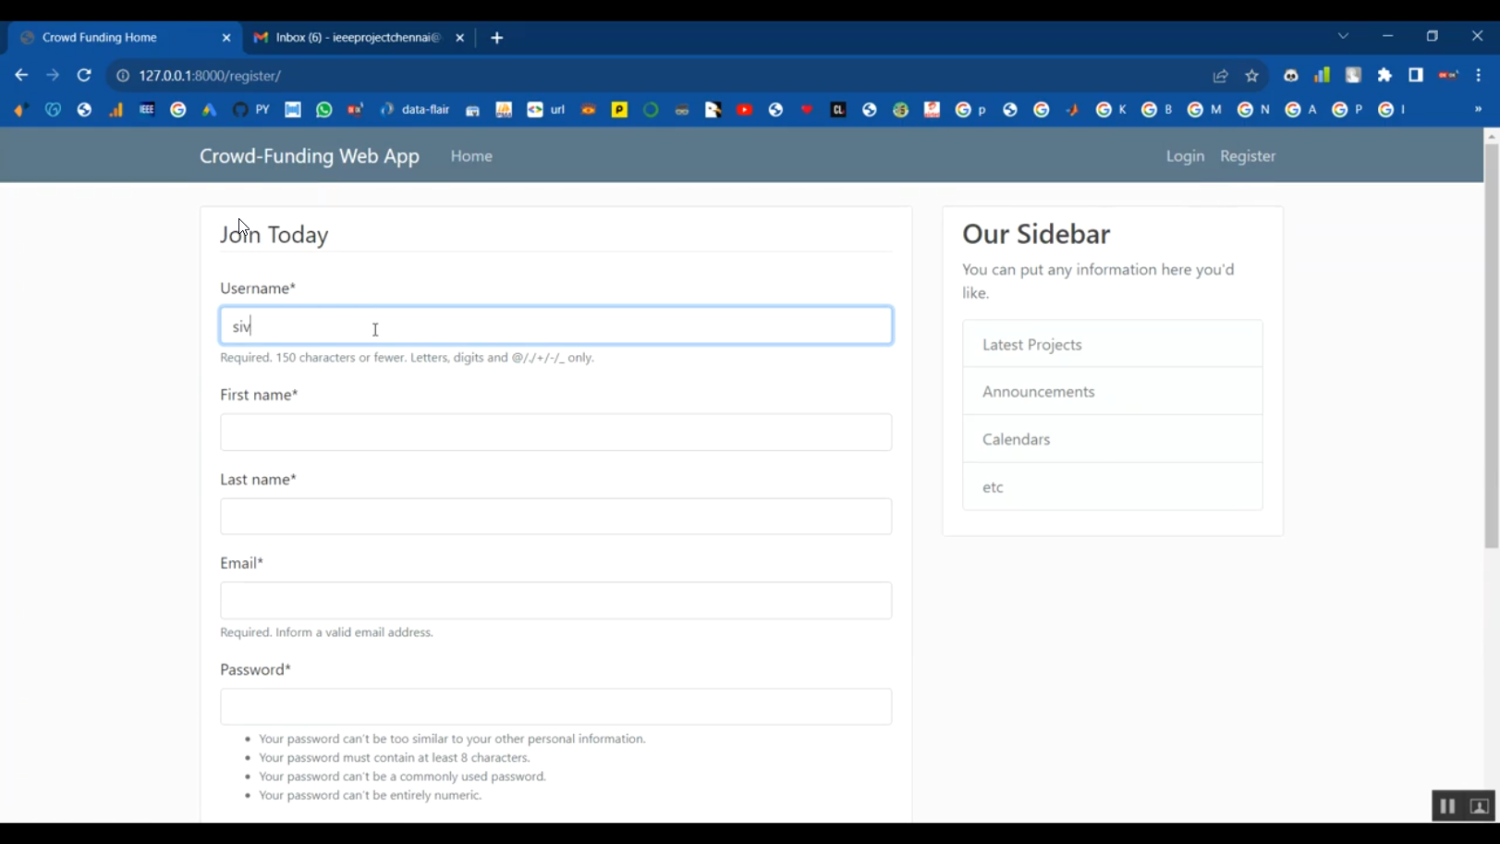Reload the registration page
Image resolution: width=1500 pixels, height=844 pixels.
point(84,75)
